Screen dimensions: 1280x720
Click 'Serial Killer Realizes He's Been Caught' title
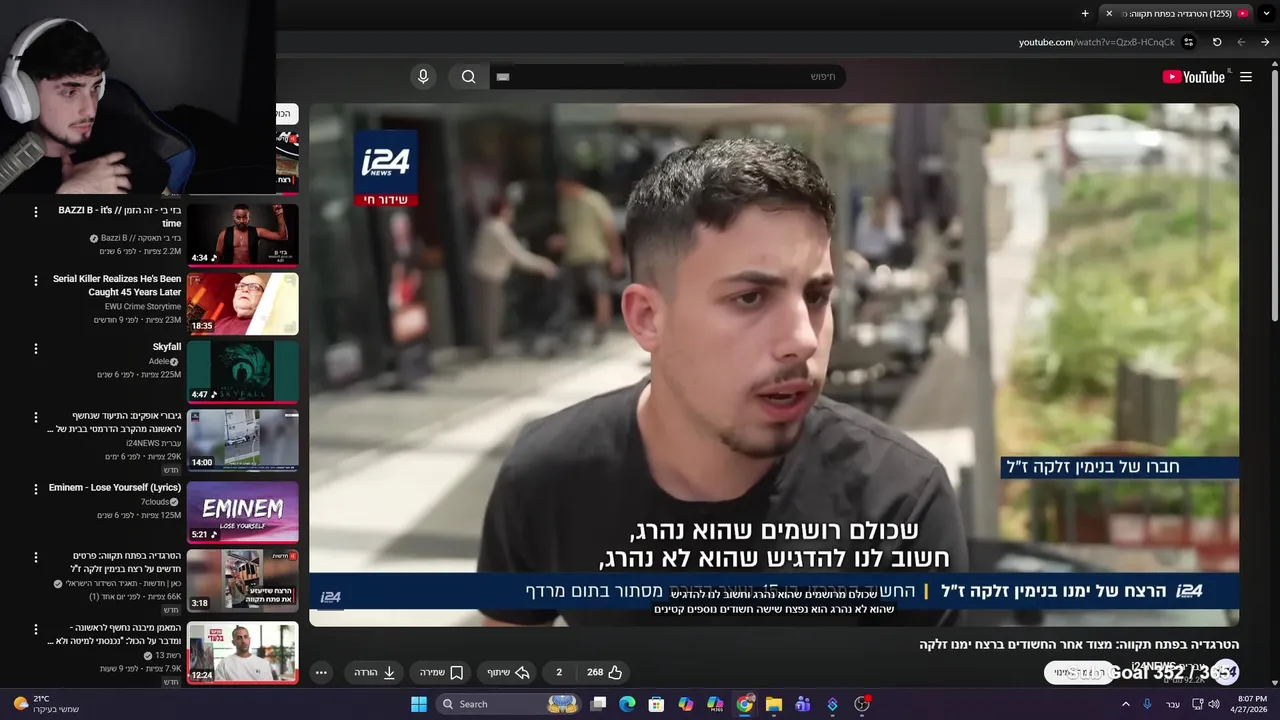coord(117,286)
